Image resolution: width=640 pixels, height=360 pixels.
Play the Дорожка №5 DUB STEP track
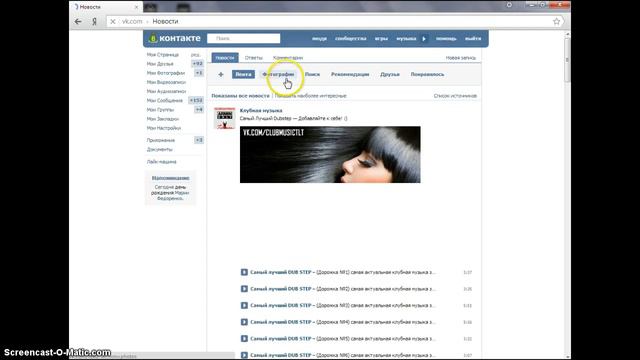click(244, 338)
